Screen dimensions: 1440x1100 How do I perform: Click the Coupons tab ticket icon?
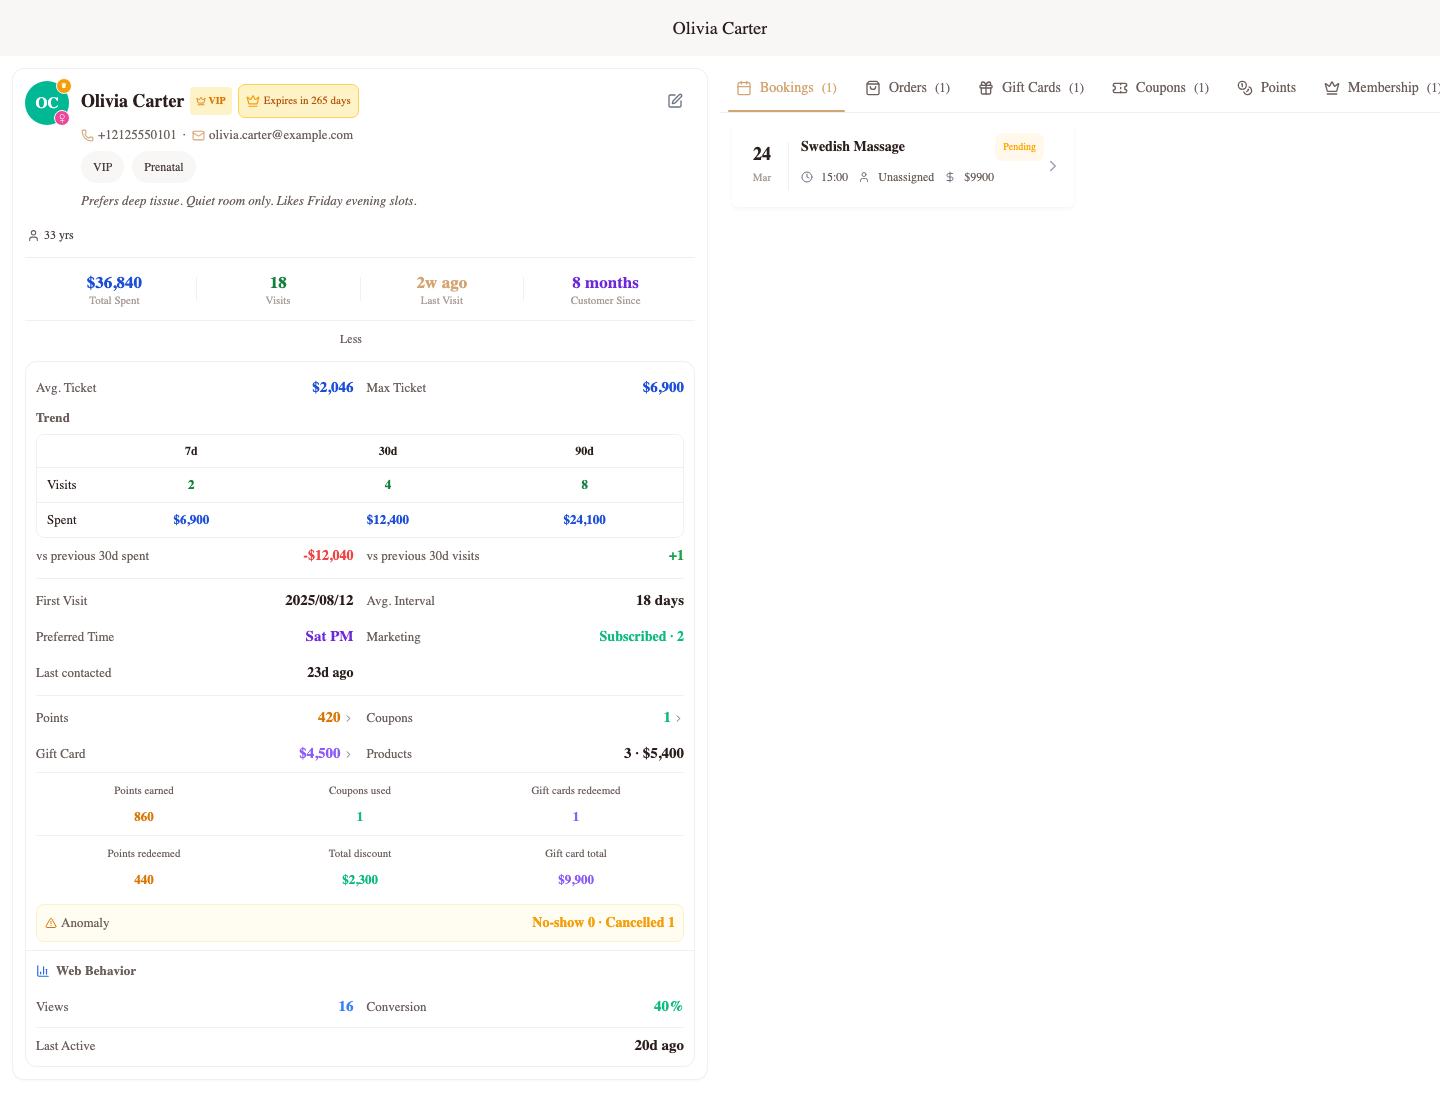pos(1120,88)
